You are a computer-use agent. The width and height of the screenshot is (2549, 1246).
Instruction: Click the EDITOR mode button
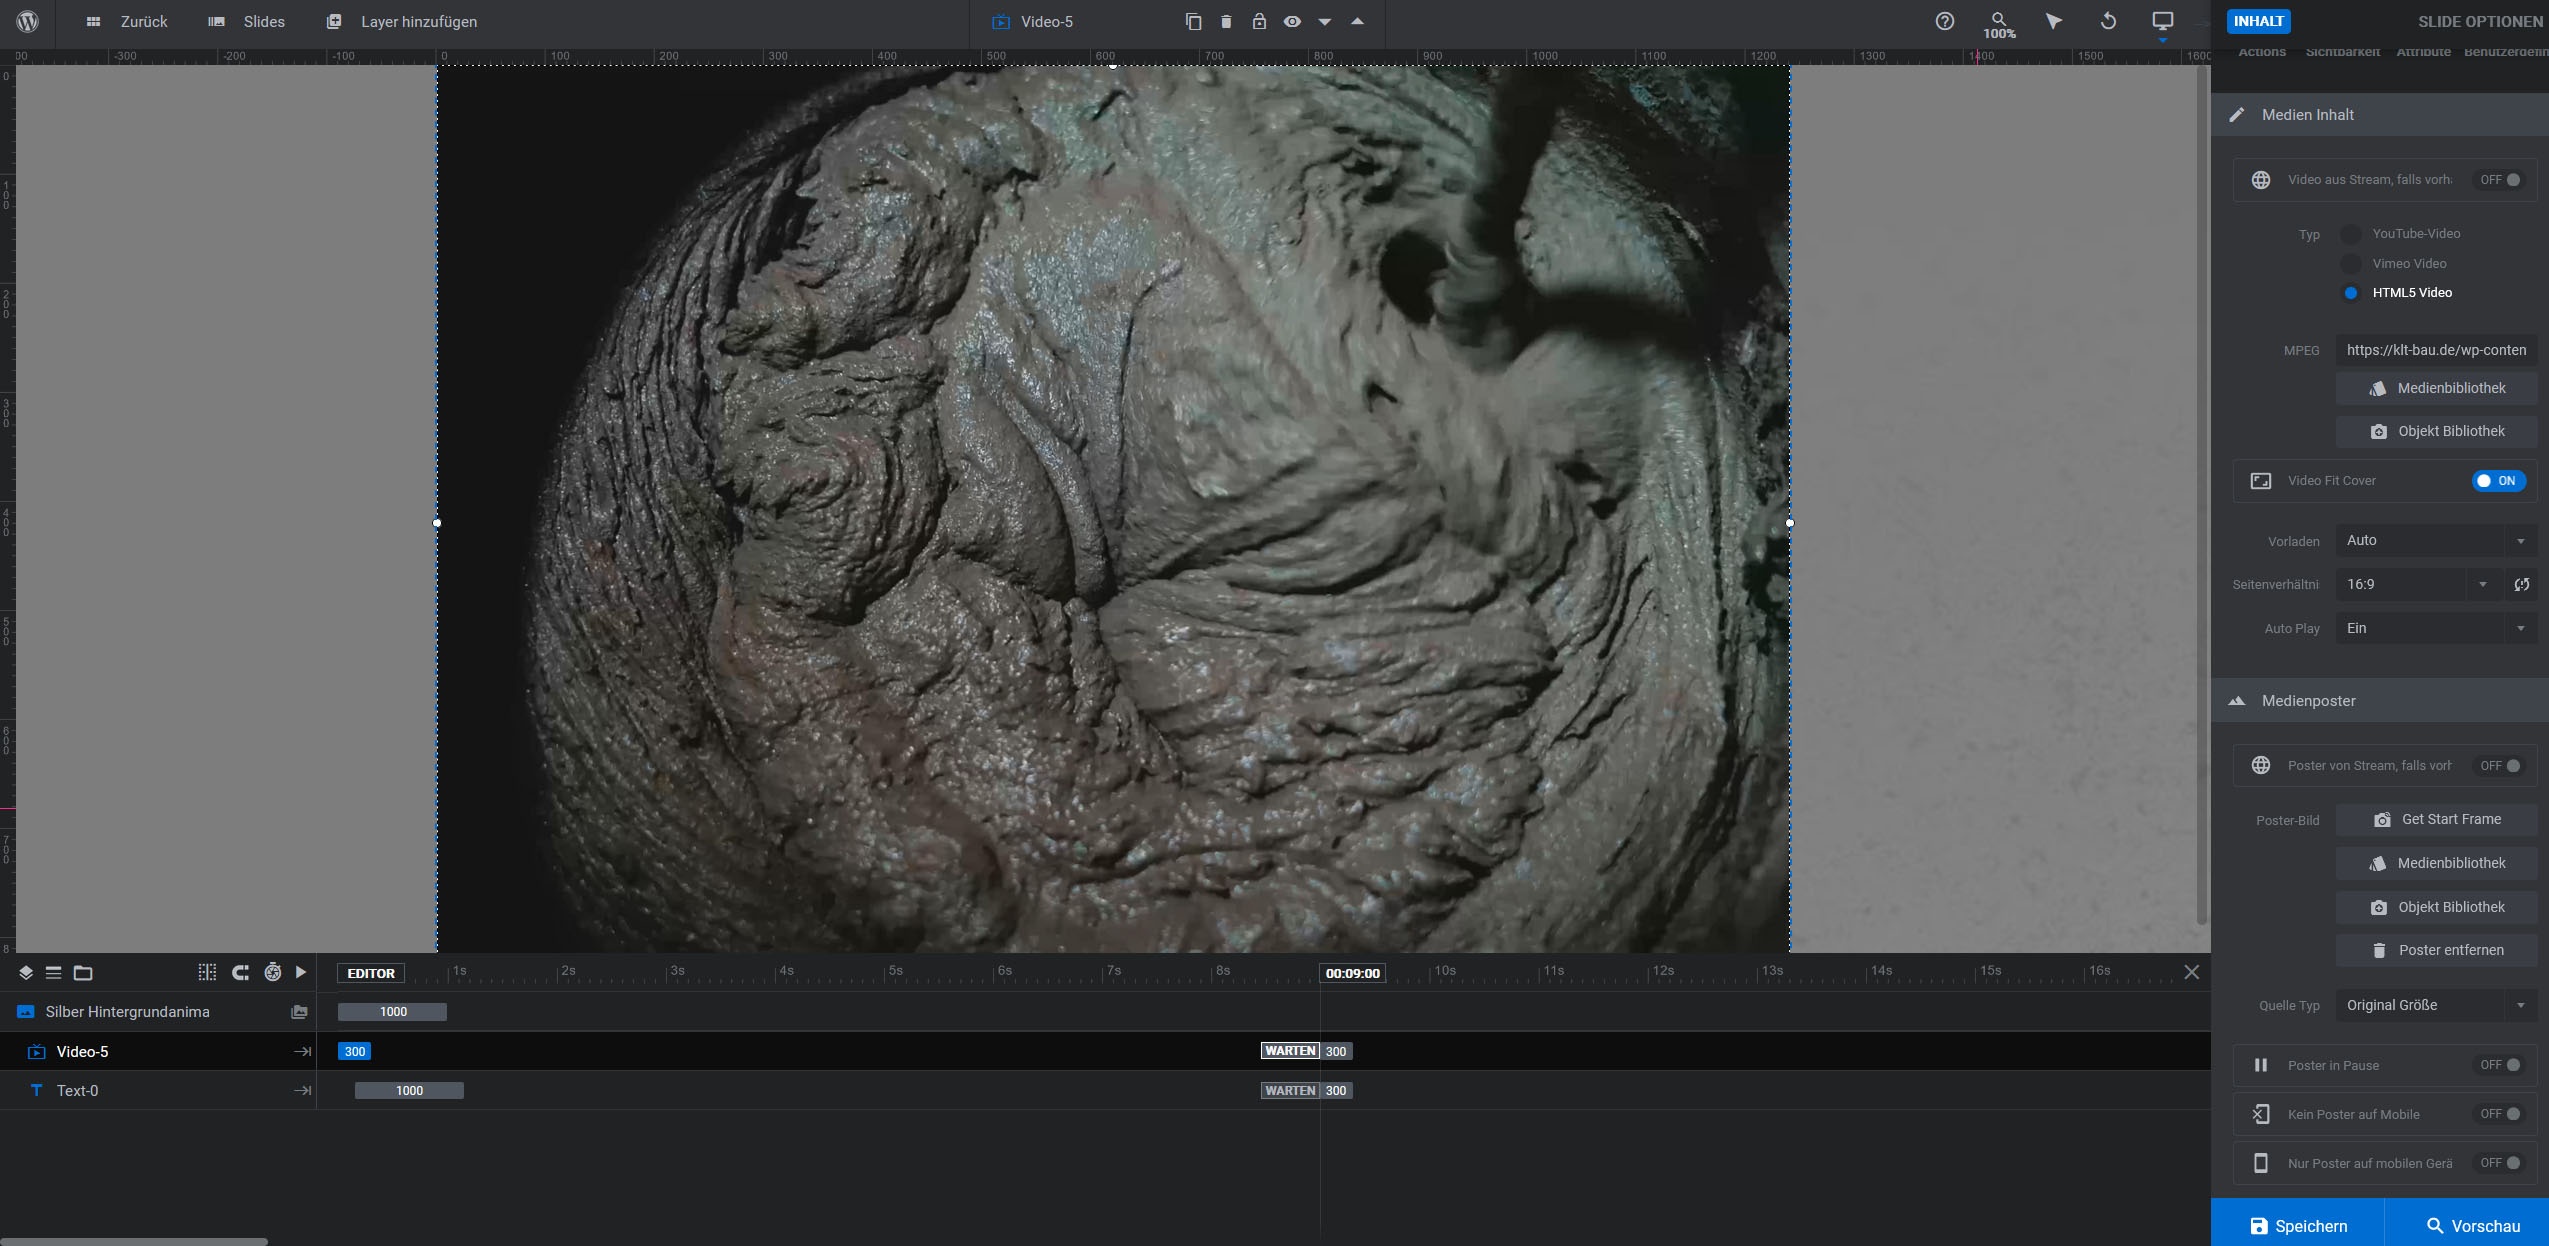click(371, 973)
